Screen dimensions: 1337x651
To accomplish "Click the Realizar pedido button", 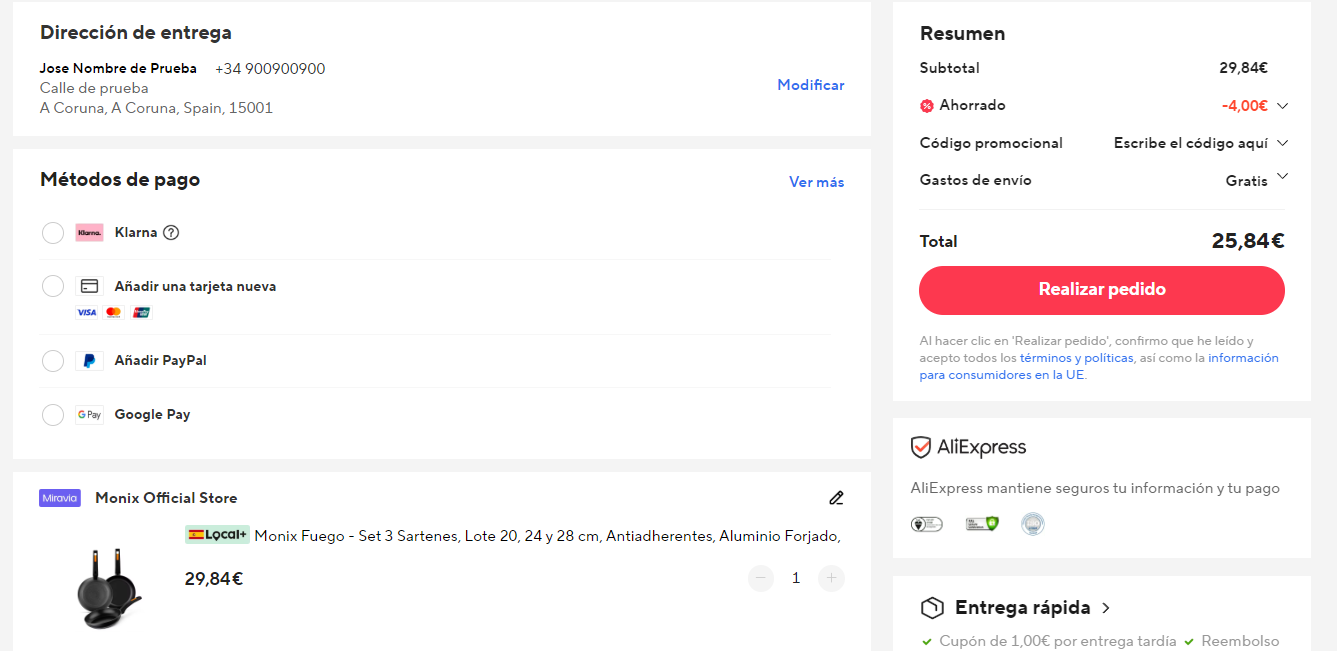I will pyautogui.click(x=1102, y=290).
